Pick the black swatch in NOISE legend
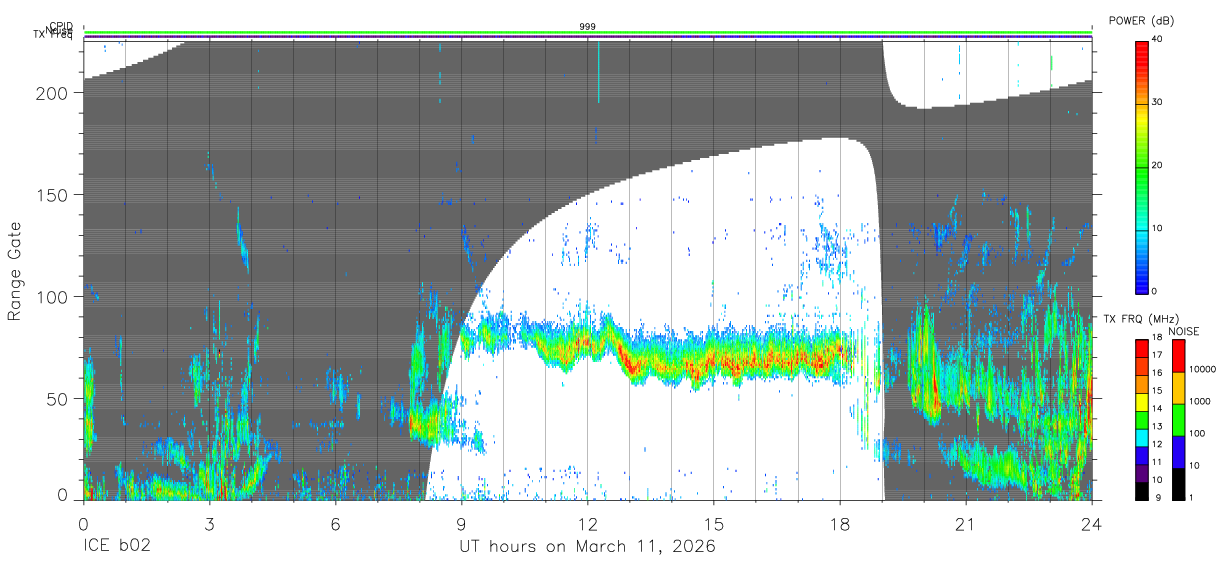This screenshot has width=1228, height=567. [x=1178, y=484]
